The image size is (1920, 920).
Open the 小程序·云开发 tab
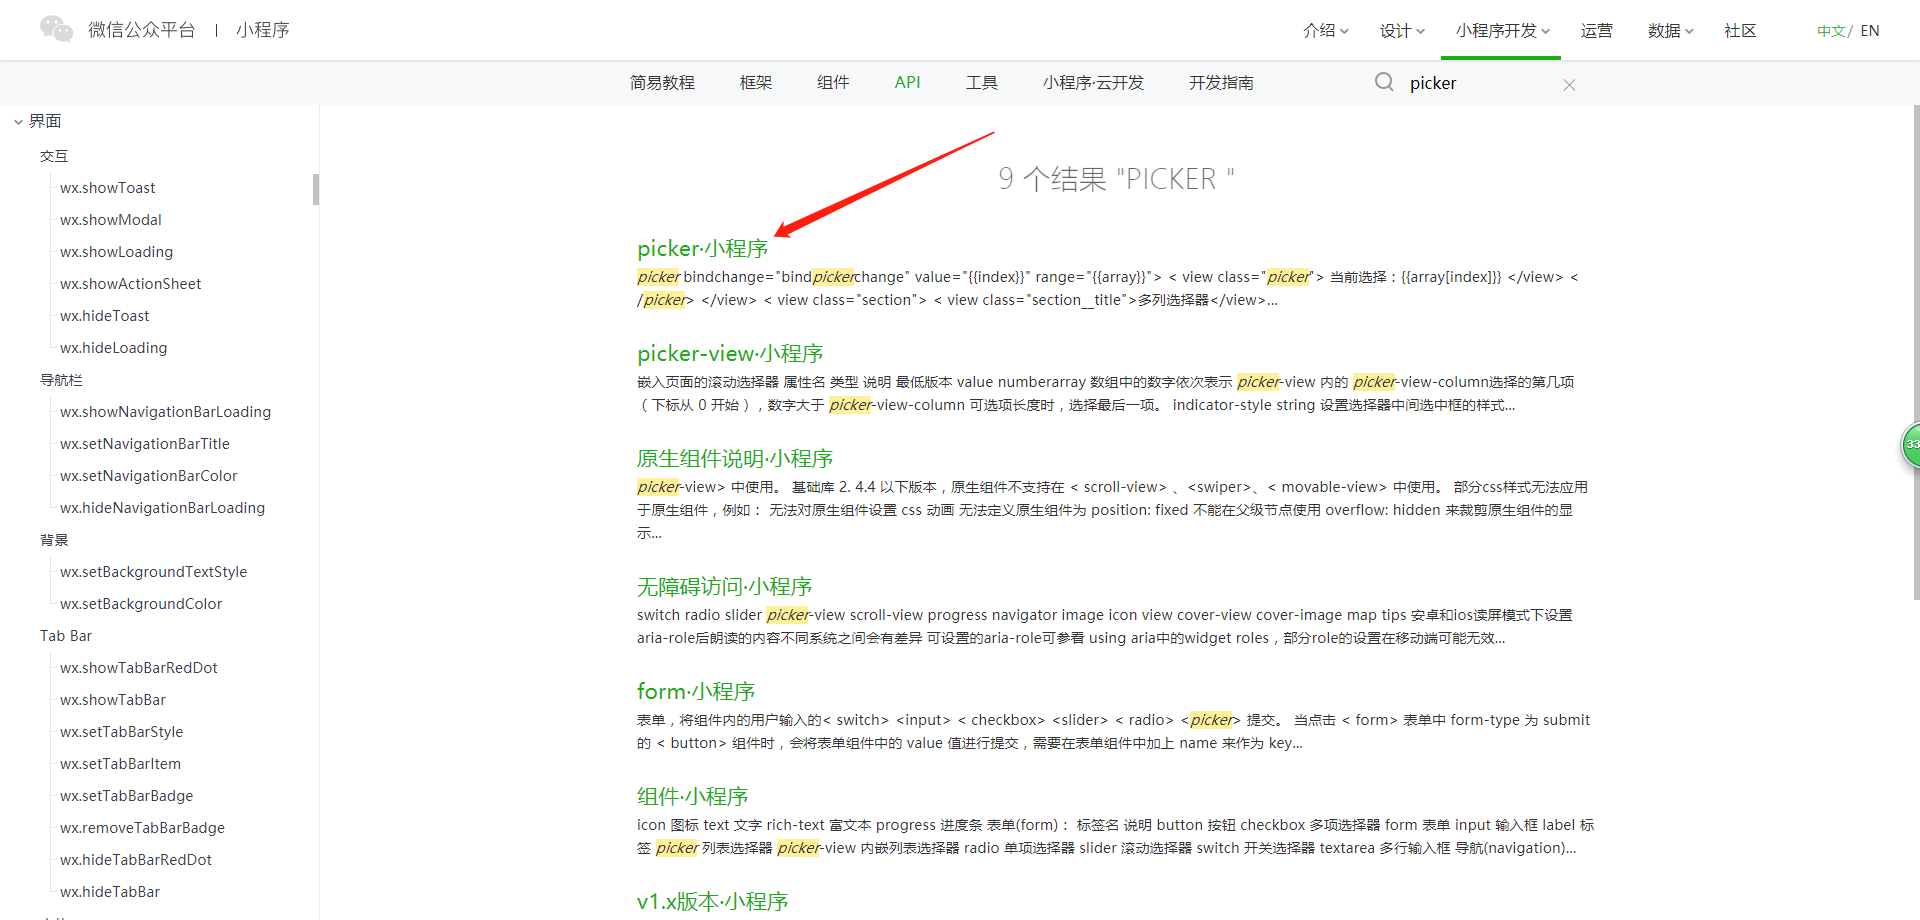(1093, 83)
